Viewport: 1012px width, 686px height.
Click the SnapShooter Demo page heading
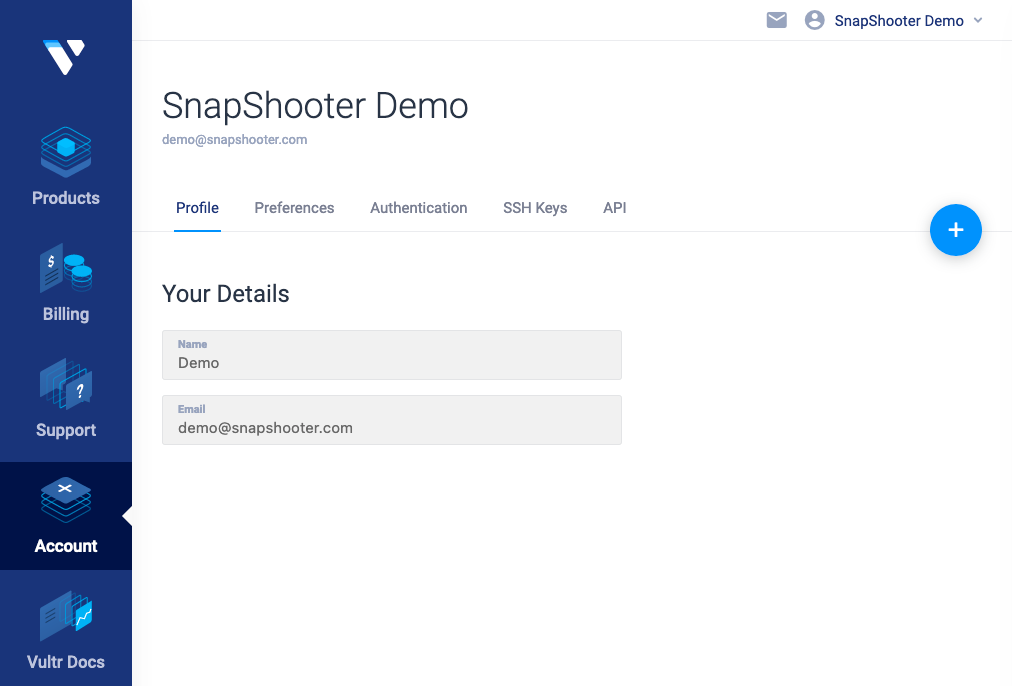tap(315, 106)
